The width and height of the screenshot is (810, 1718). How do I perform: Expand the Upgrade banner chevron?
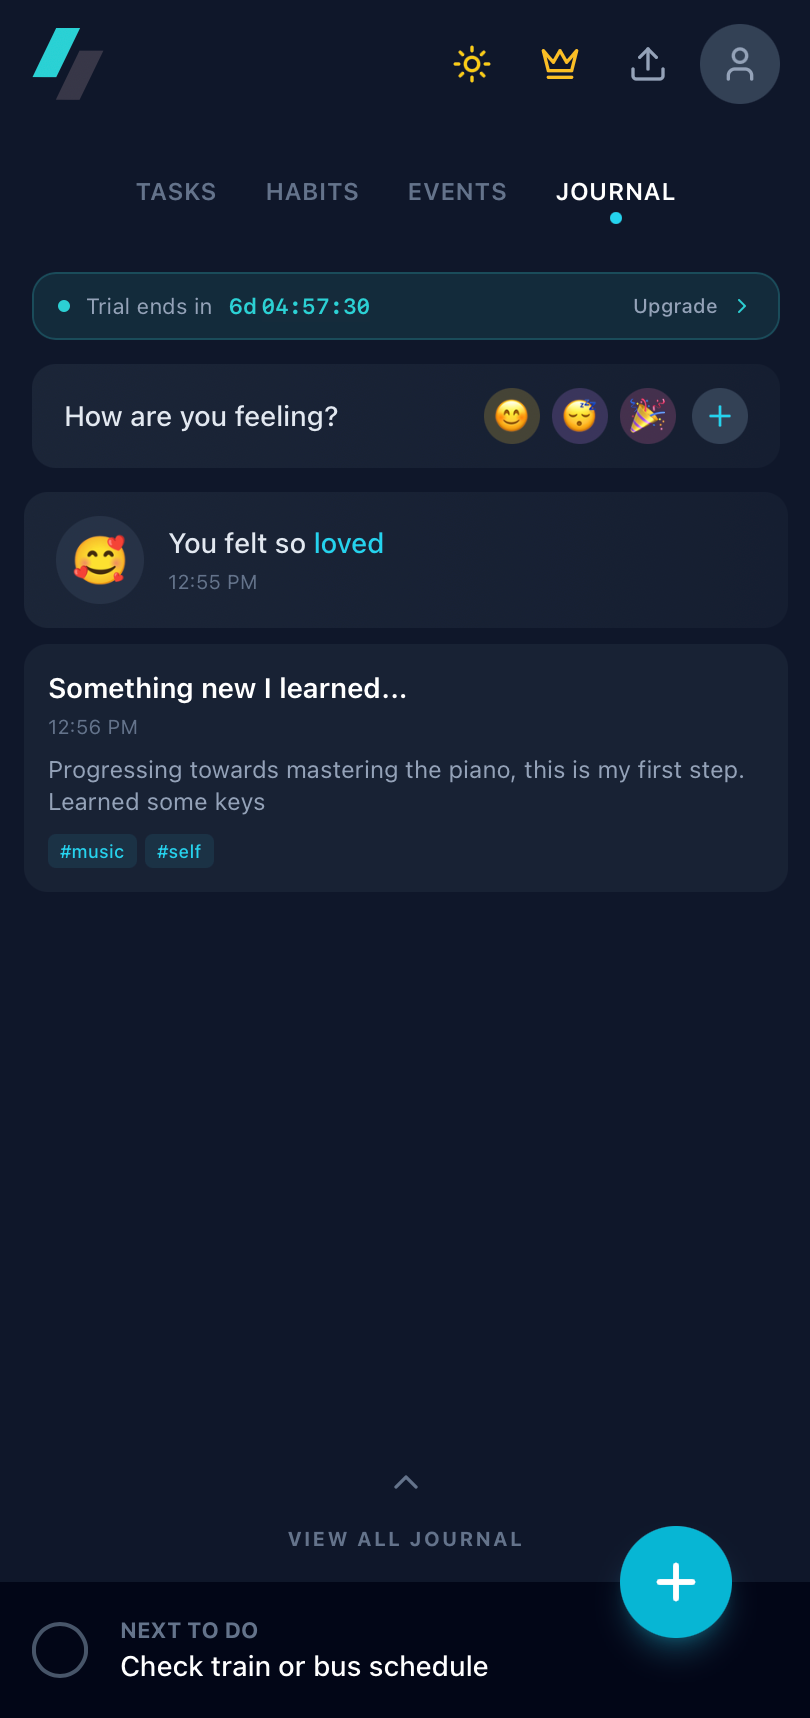tap(742, 306)
